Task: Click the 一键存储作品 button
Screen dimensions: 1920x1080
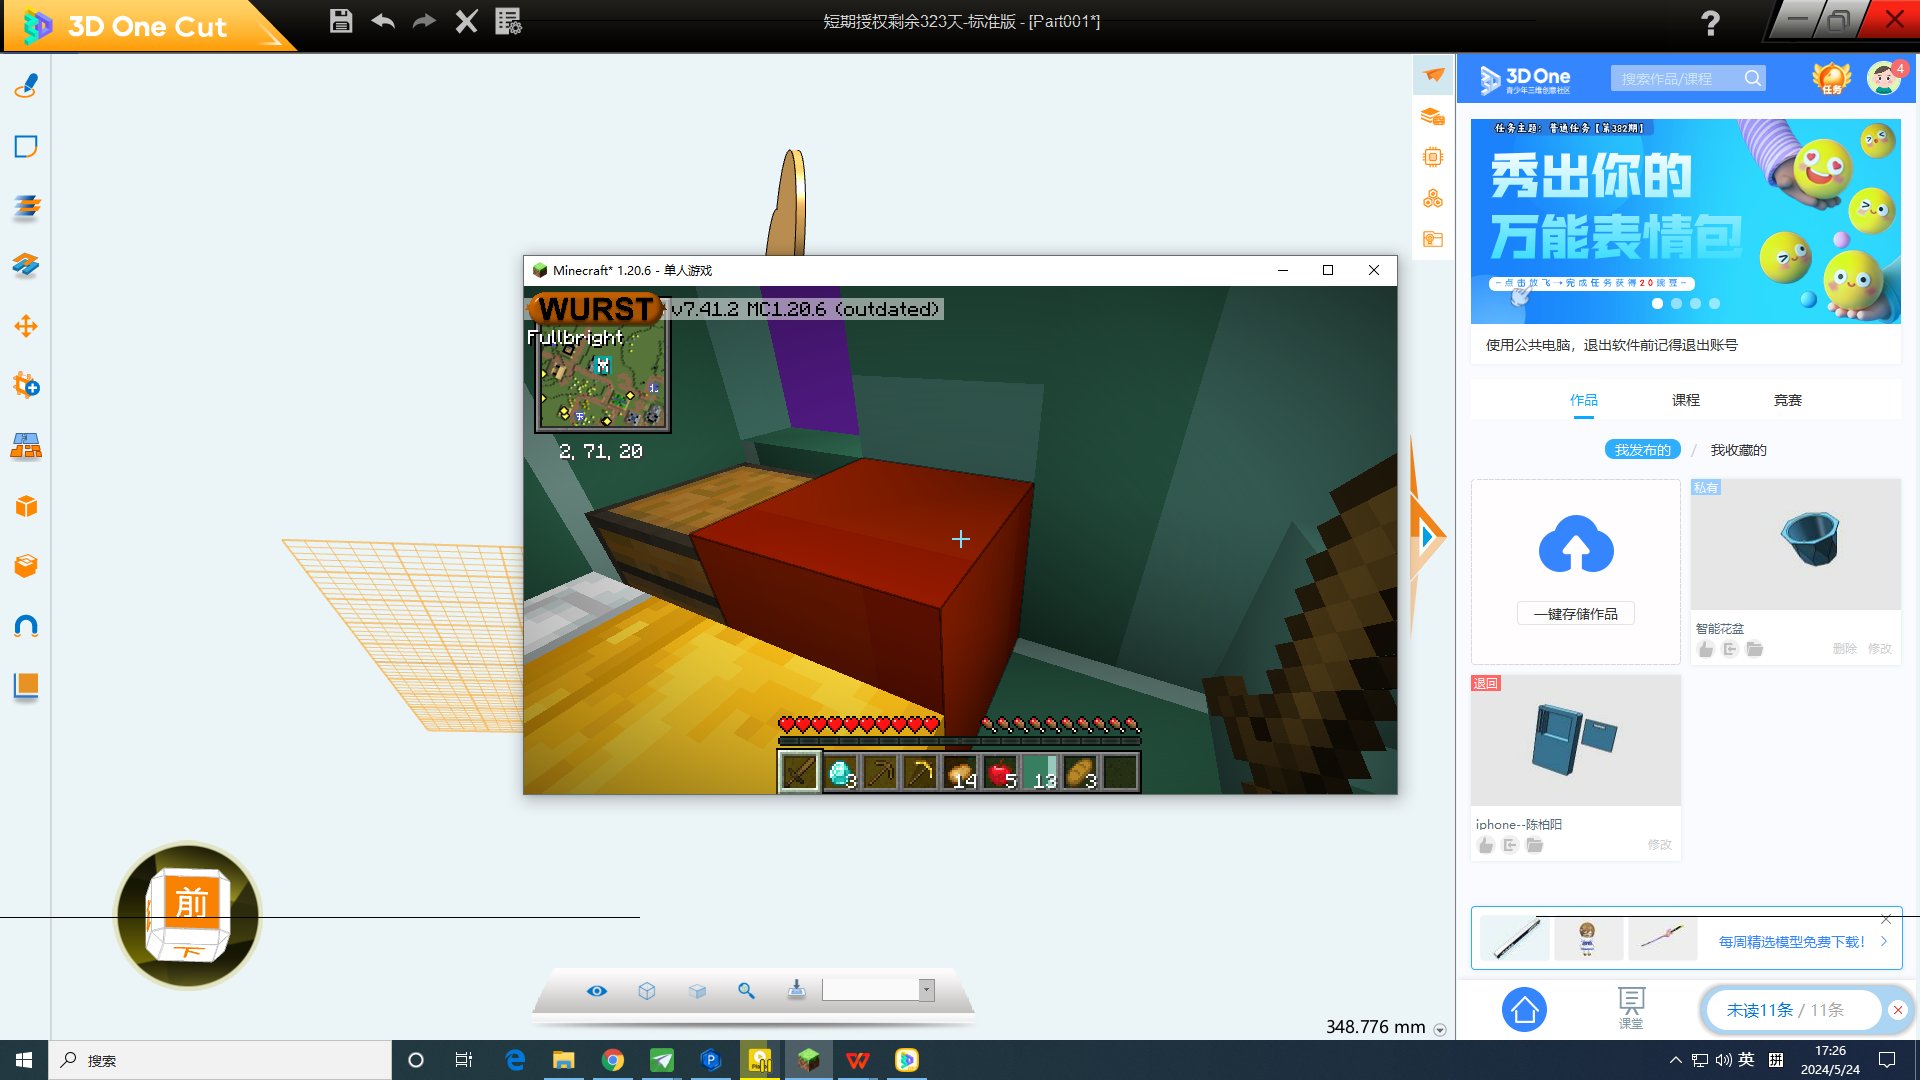Action: (x=1575, y=613)
